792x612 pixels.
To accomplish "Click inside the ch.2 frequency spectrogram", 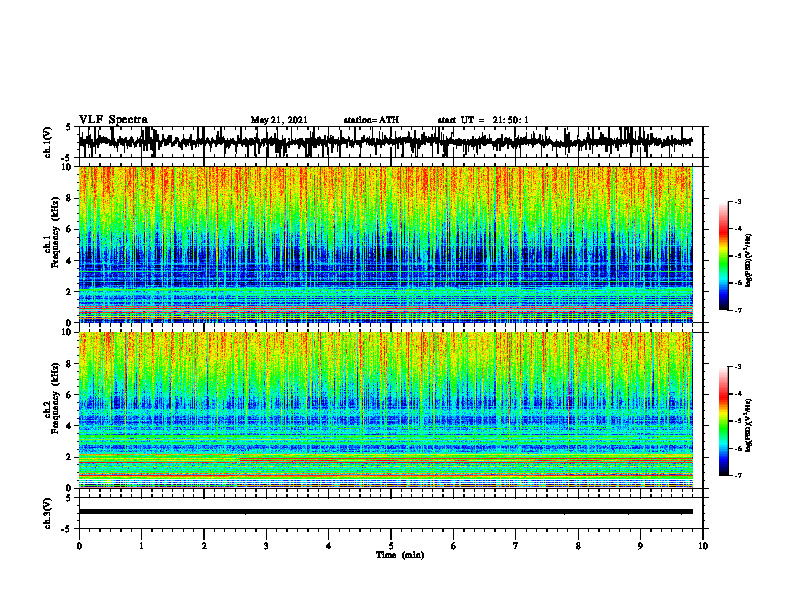I will [x=385, y=410].
